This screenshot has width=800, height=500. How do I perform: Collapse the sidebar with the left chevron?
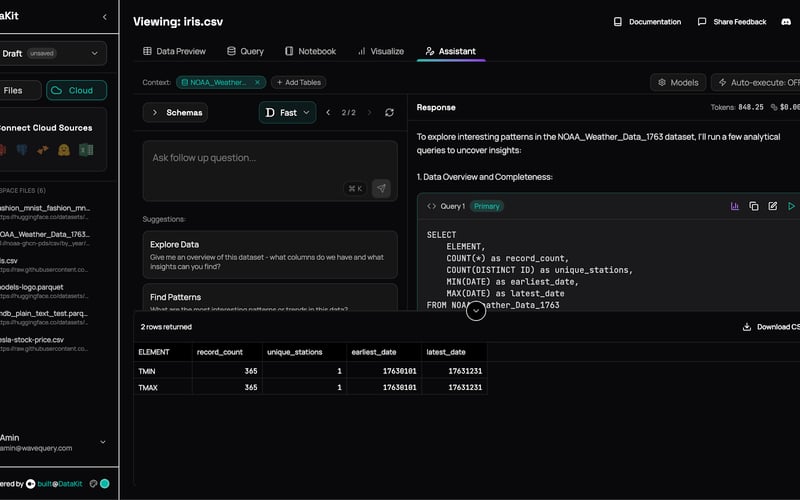click(x=105, y=17)
